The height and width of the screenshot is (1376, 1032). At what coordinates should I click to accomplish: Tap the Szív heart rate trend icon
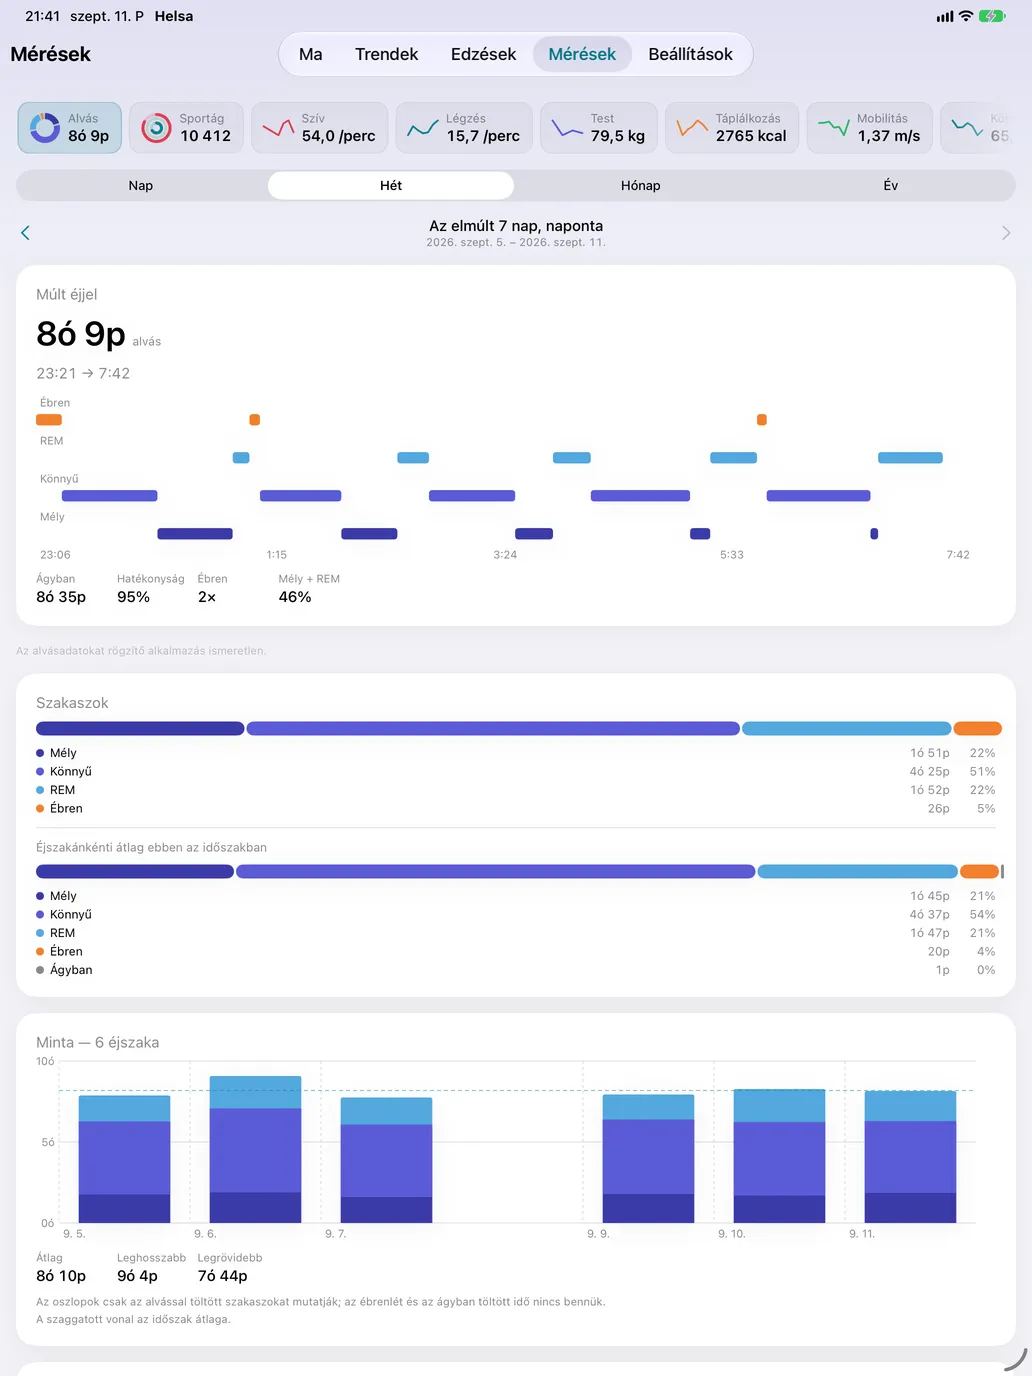[278, 128]
